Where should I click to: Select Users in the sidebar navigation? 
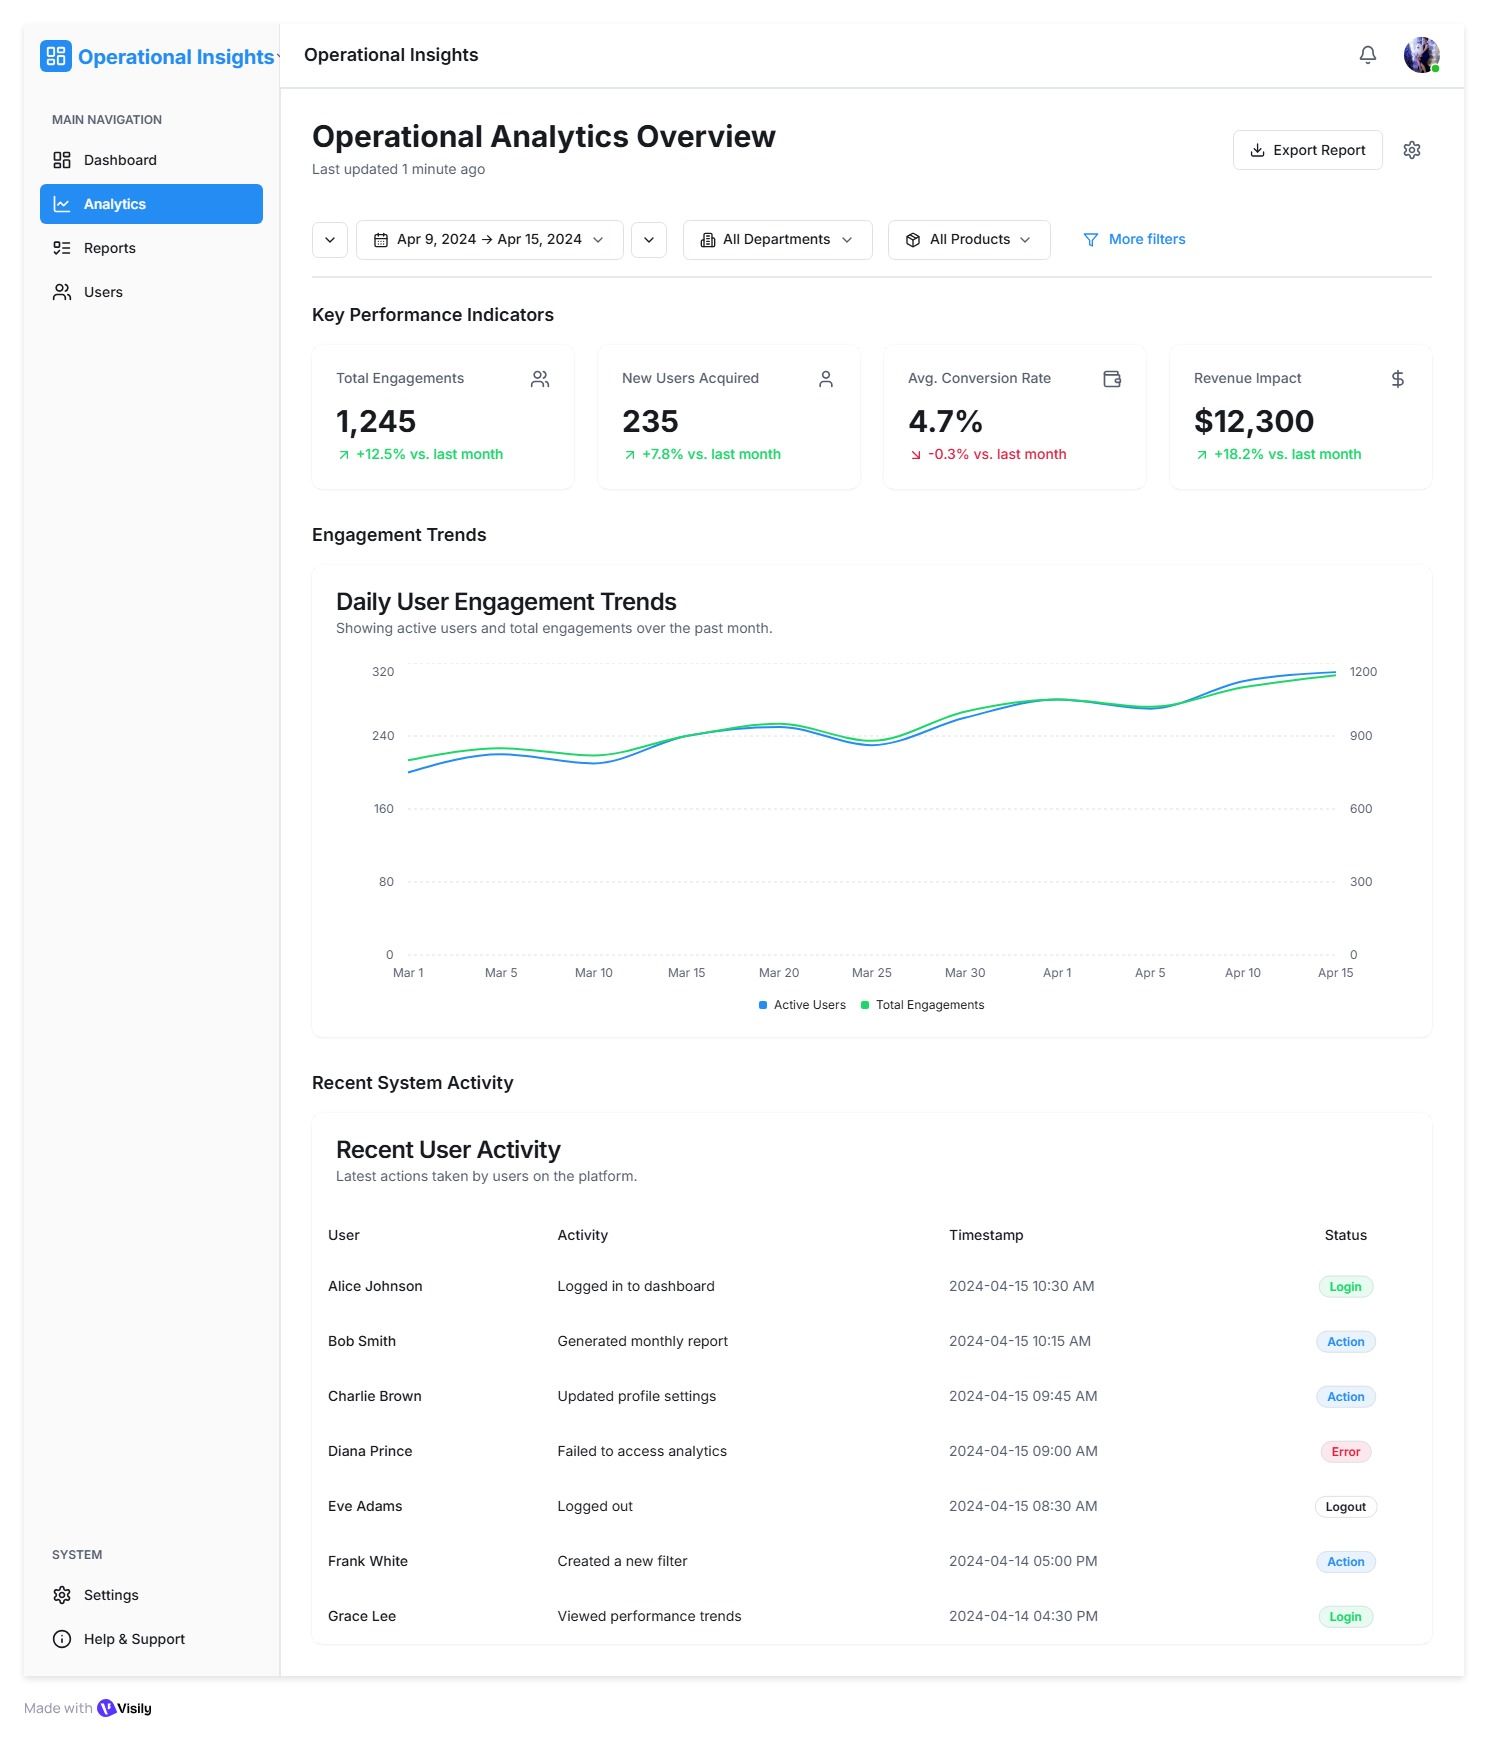(x=103, y=292)
